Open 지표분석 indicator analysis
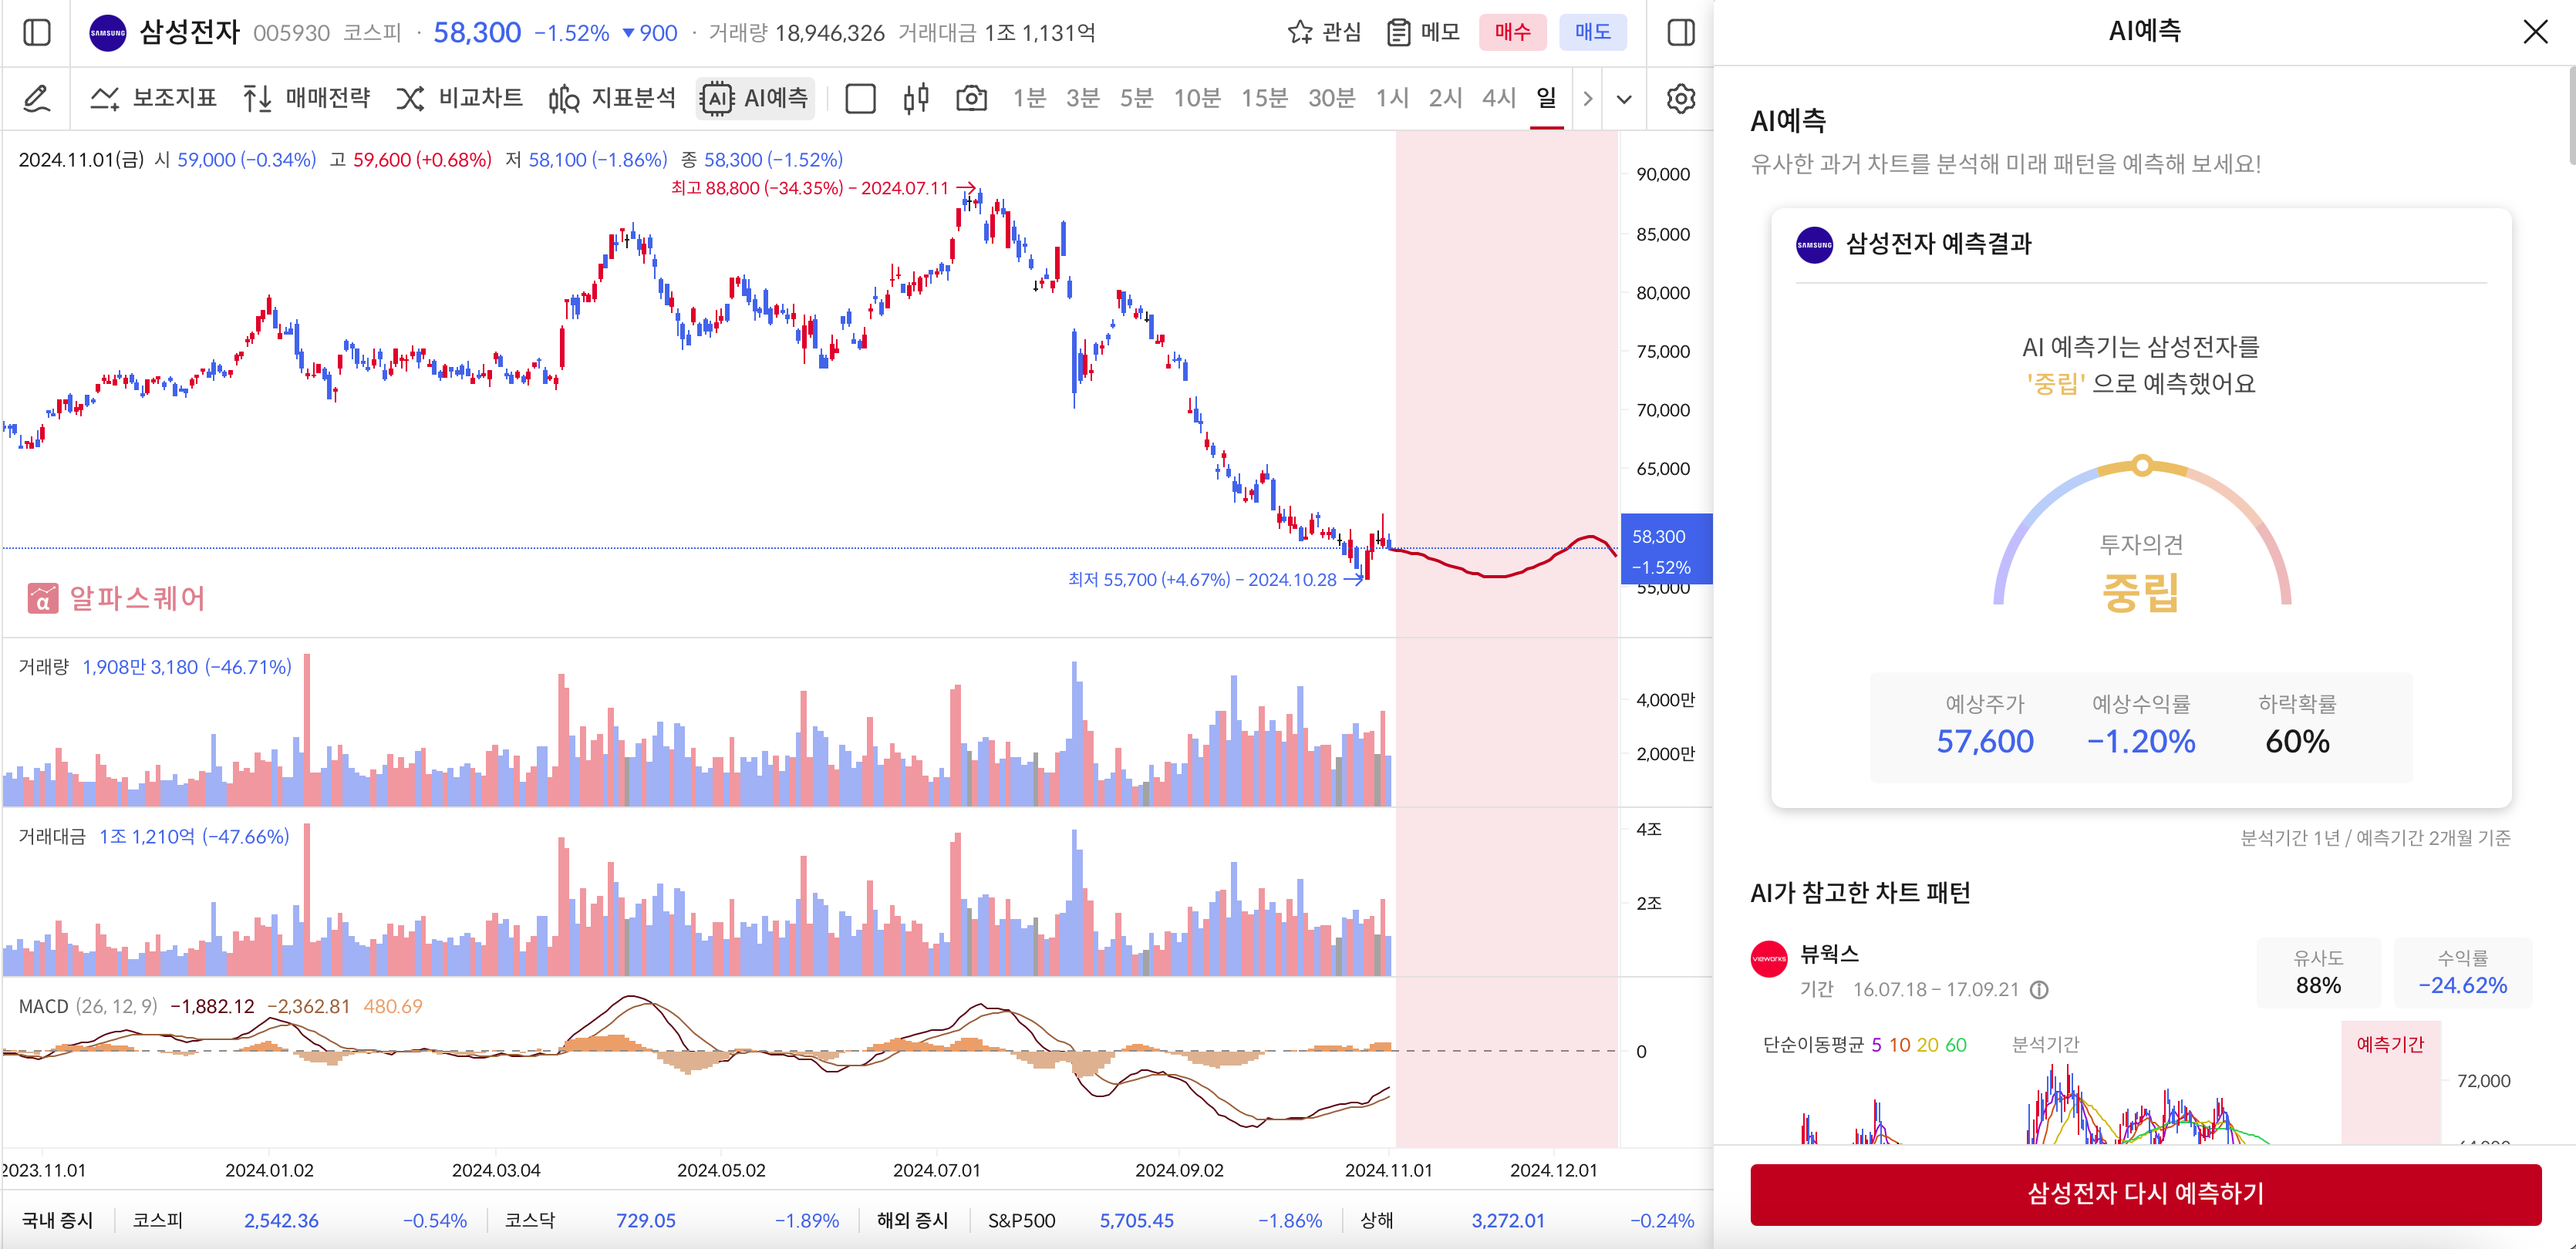This screenshot has width=2576, height=1249. [612, 98]
